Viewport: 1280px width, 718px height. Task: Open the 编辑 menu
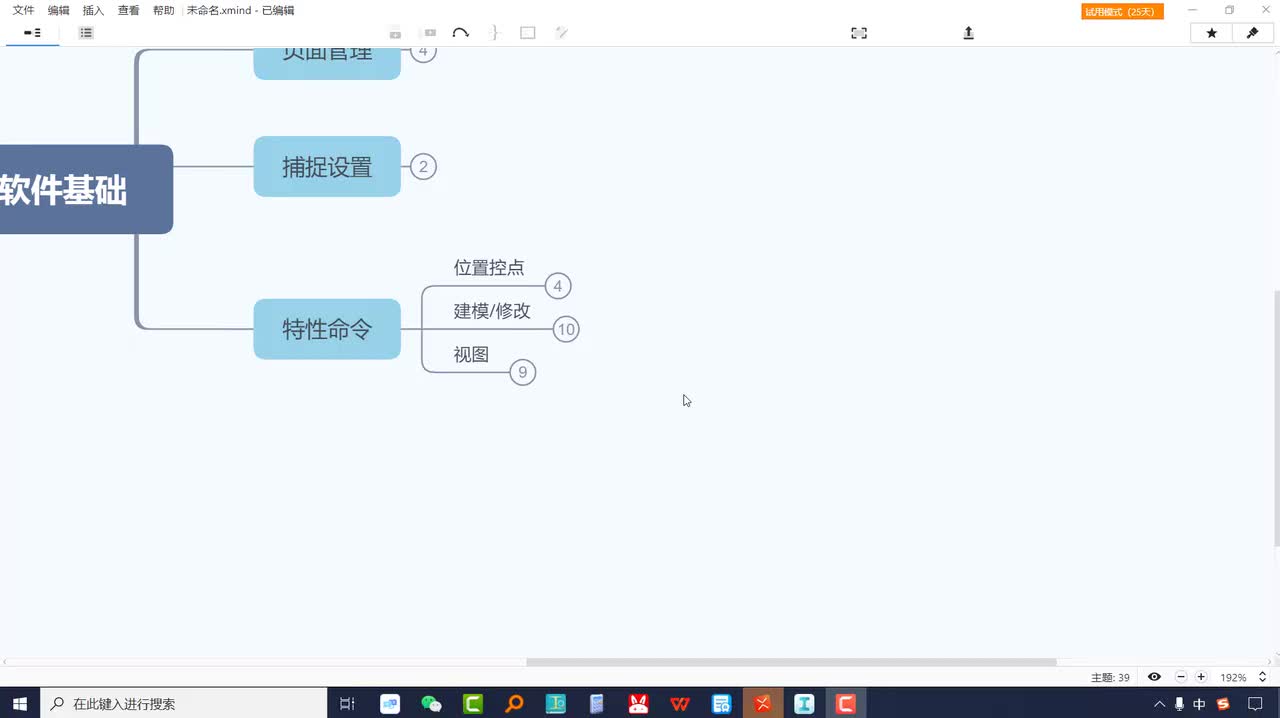click(x=58, y=10)
